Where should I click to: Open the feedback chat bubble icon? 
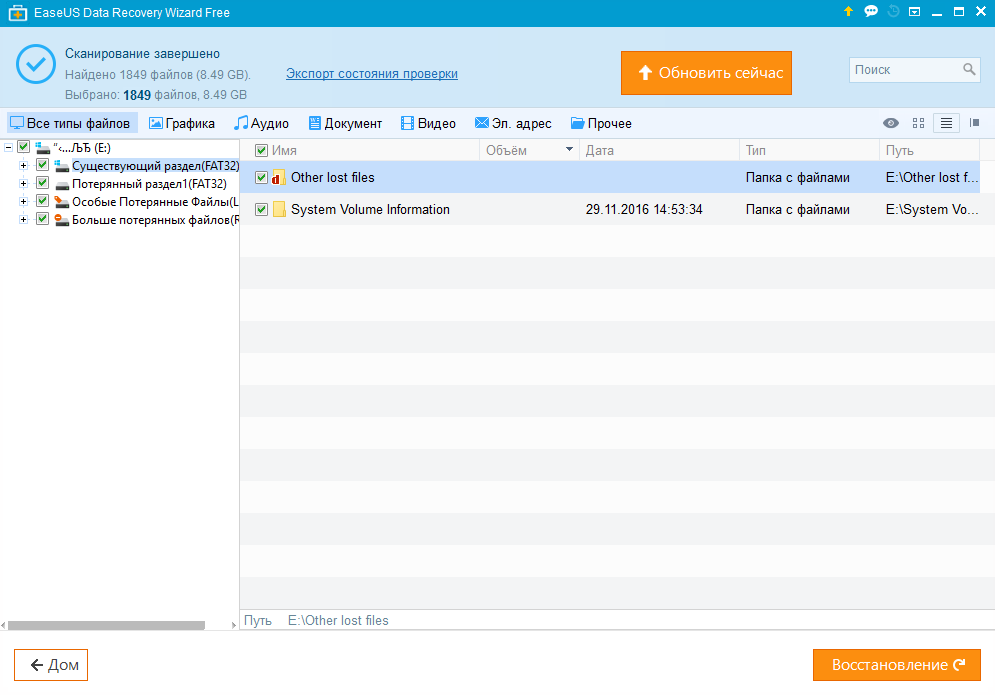[x=871, y=11]
